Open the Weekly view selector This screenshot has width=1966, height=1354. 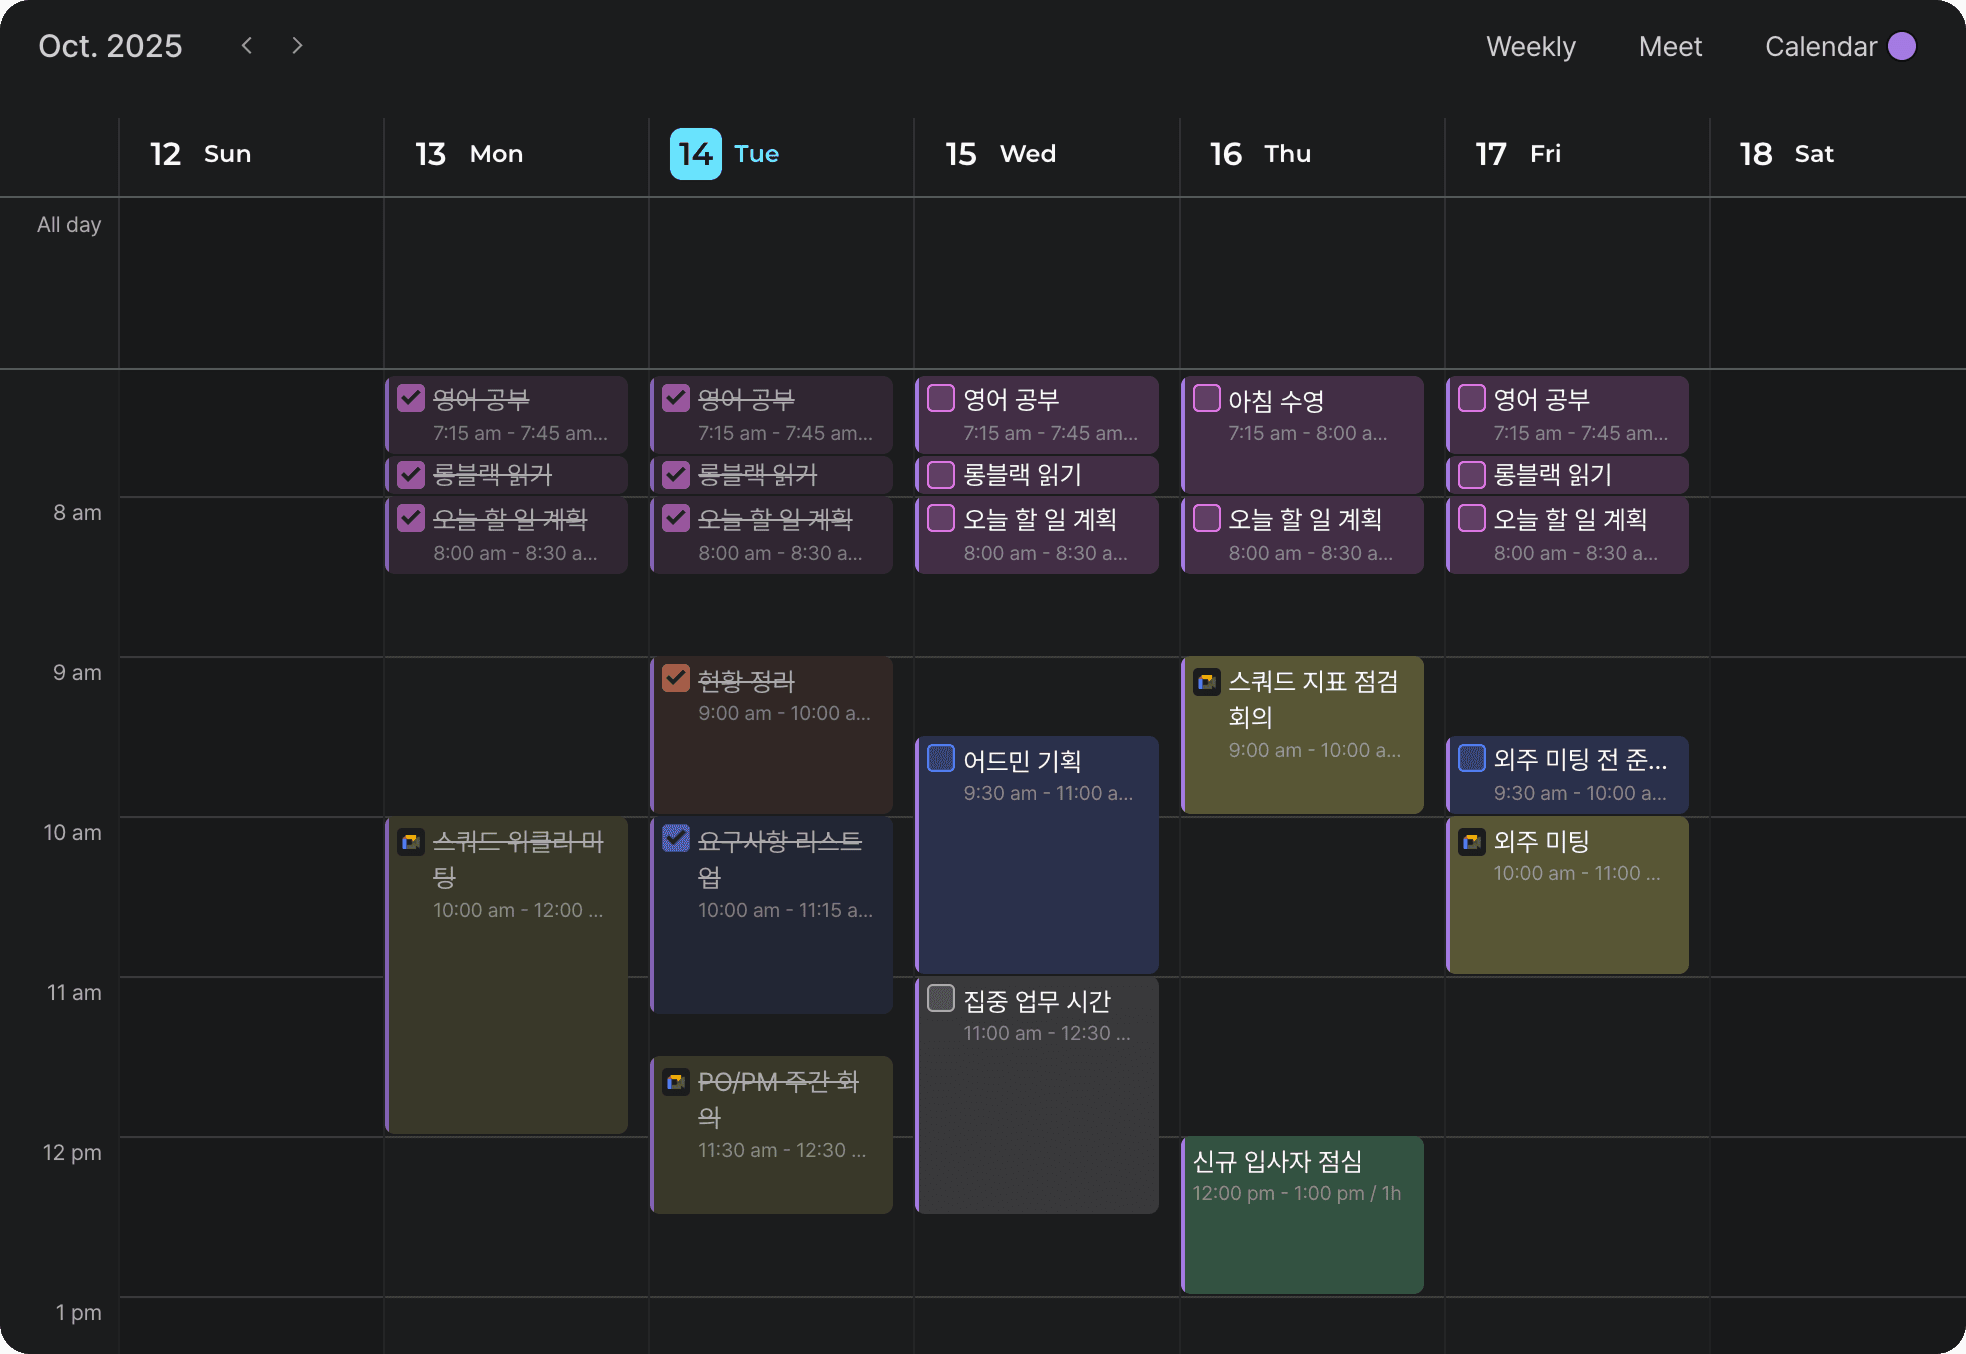(1530, 47)
